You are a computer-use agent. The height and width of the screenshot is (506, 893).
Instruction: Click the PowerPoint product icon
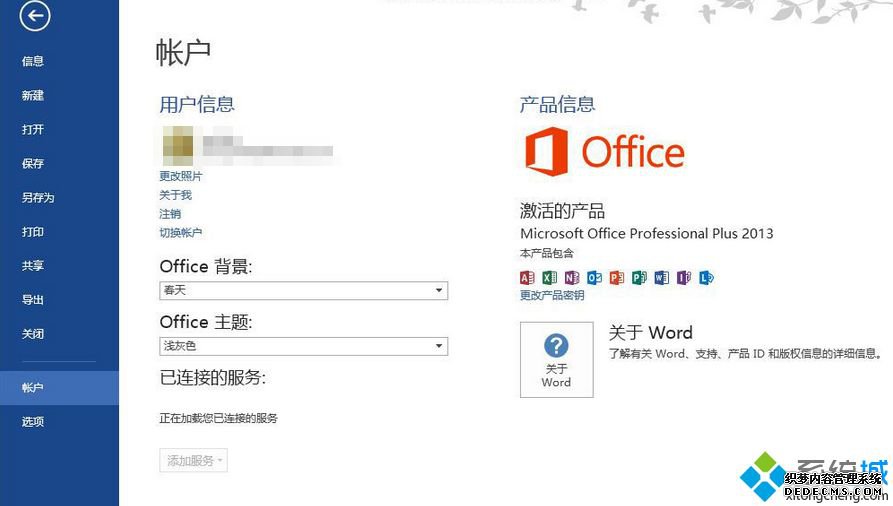[617, 278]
